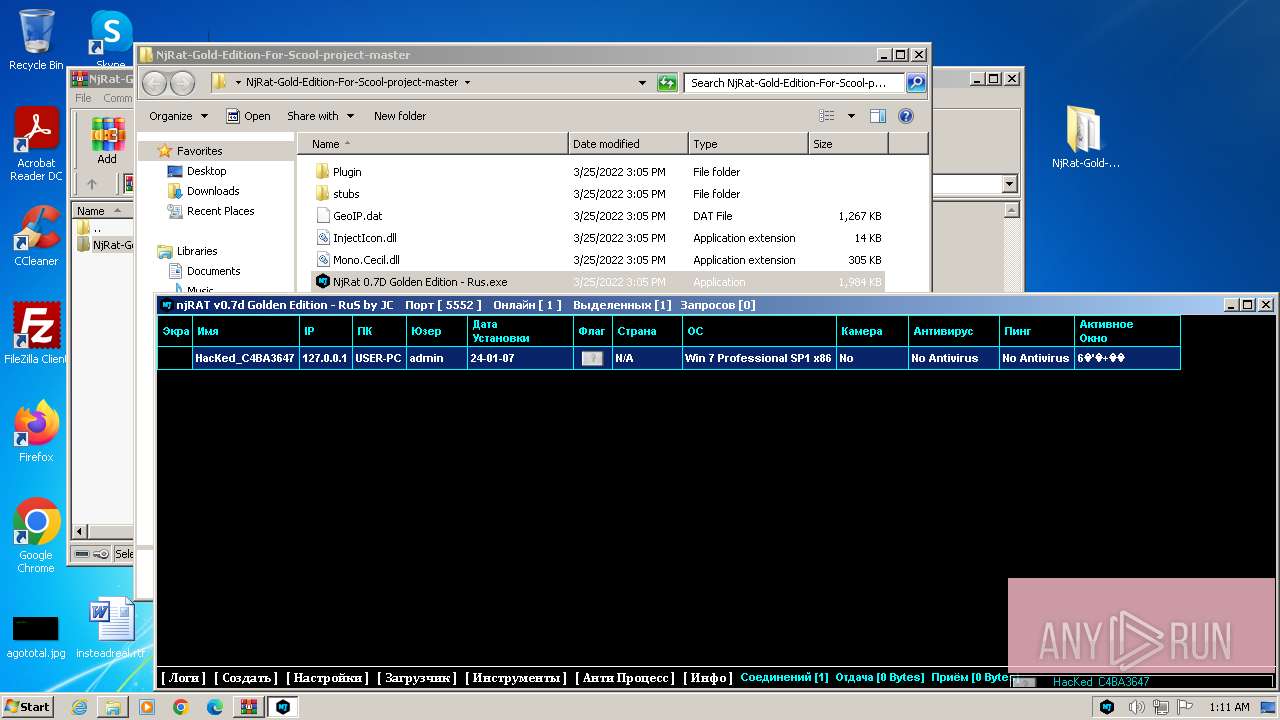Click the volume speaker tray icon
The height and width of the screenshot is (720, 1280).
1136,707
